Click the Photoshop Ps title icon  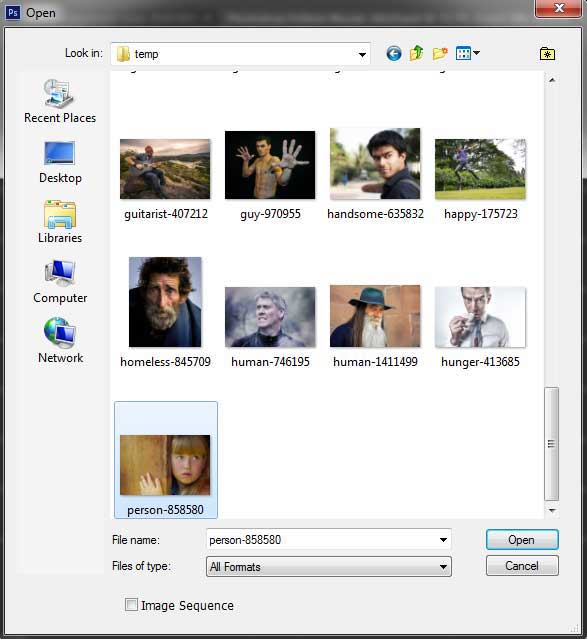click(13, 13)
